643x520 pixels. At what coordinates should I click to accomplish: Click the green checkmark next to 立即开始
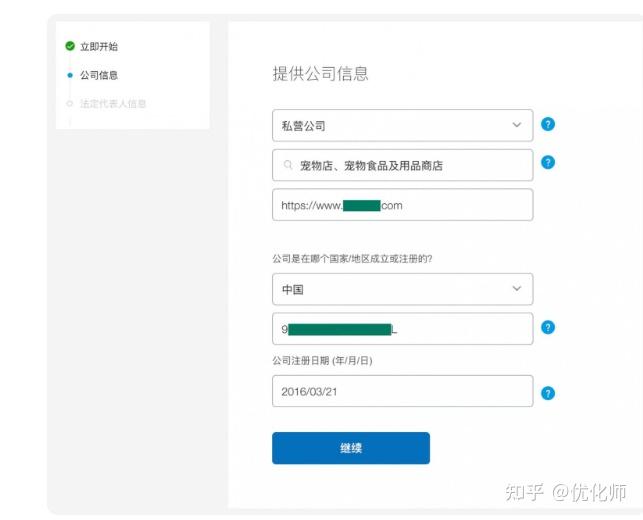tap(69, 47)
